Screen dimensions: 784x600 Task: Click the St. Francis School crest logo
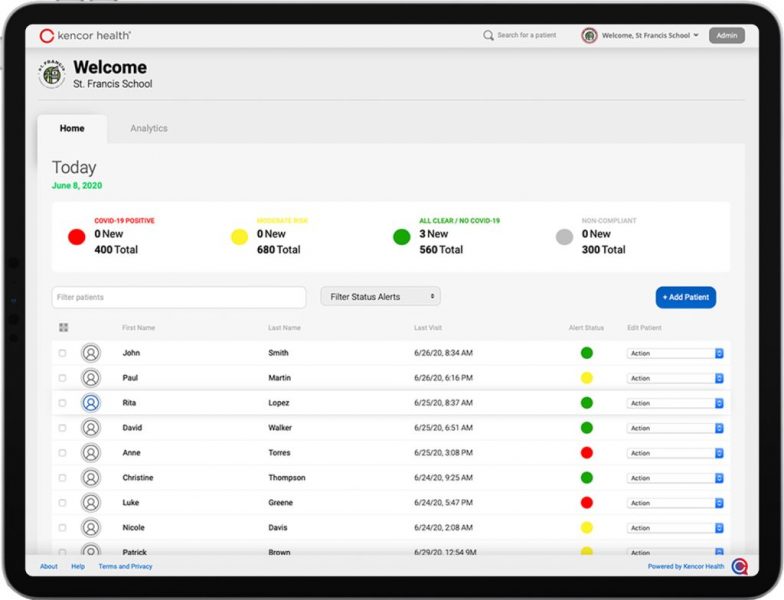(x=52, y=76)
